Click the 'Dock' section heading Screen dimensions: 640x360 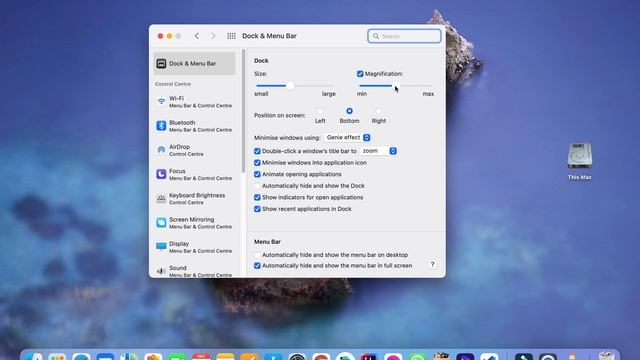point(261,60)
